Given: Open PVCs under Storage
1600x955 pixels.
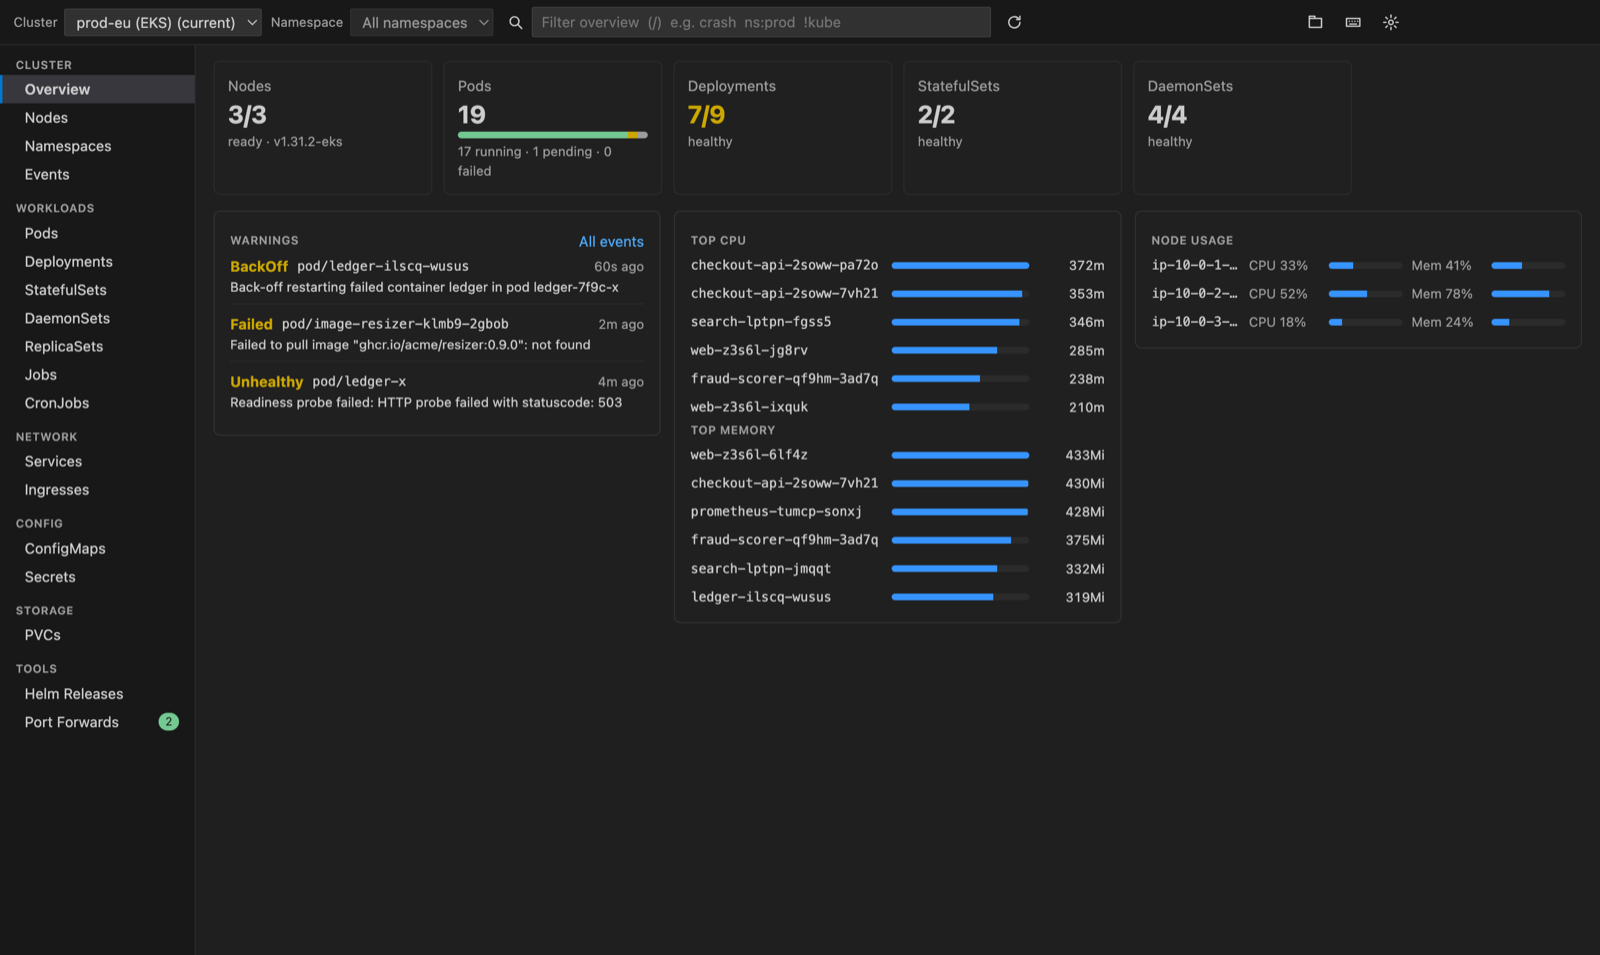Looking at the screenshot, I should (97, 635).
